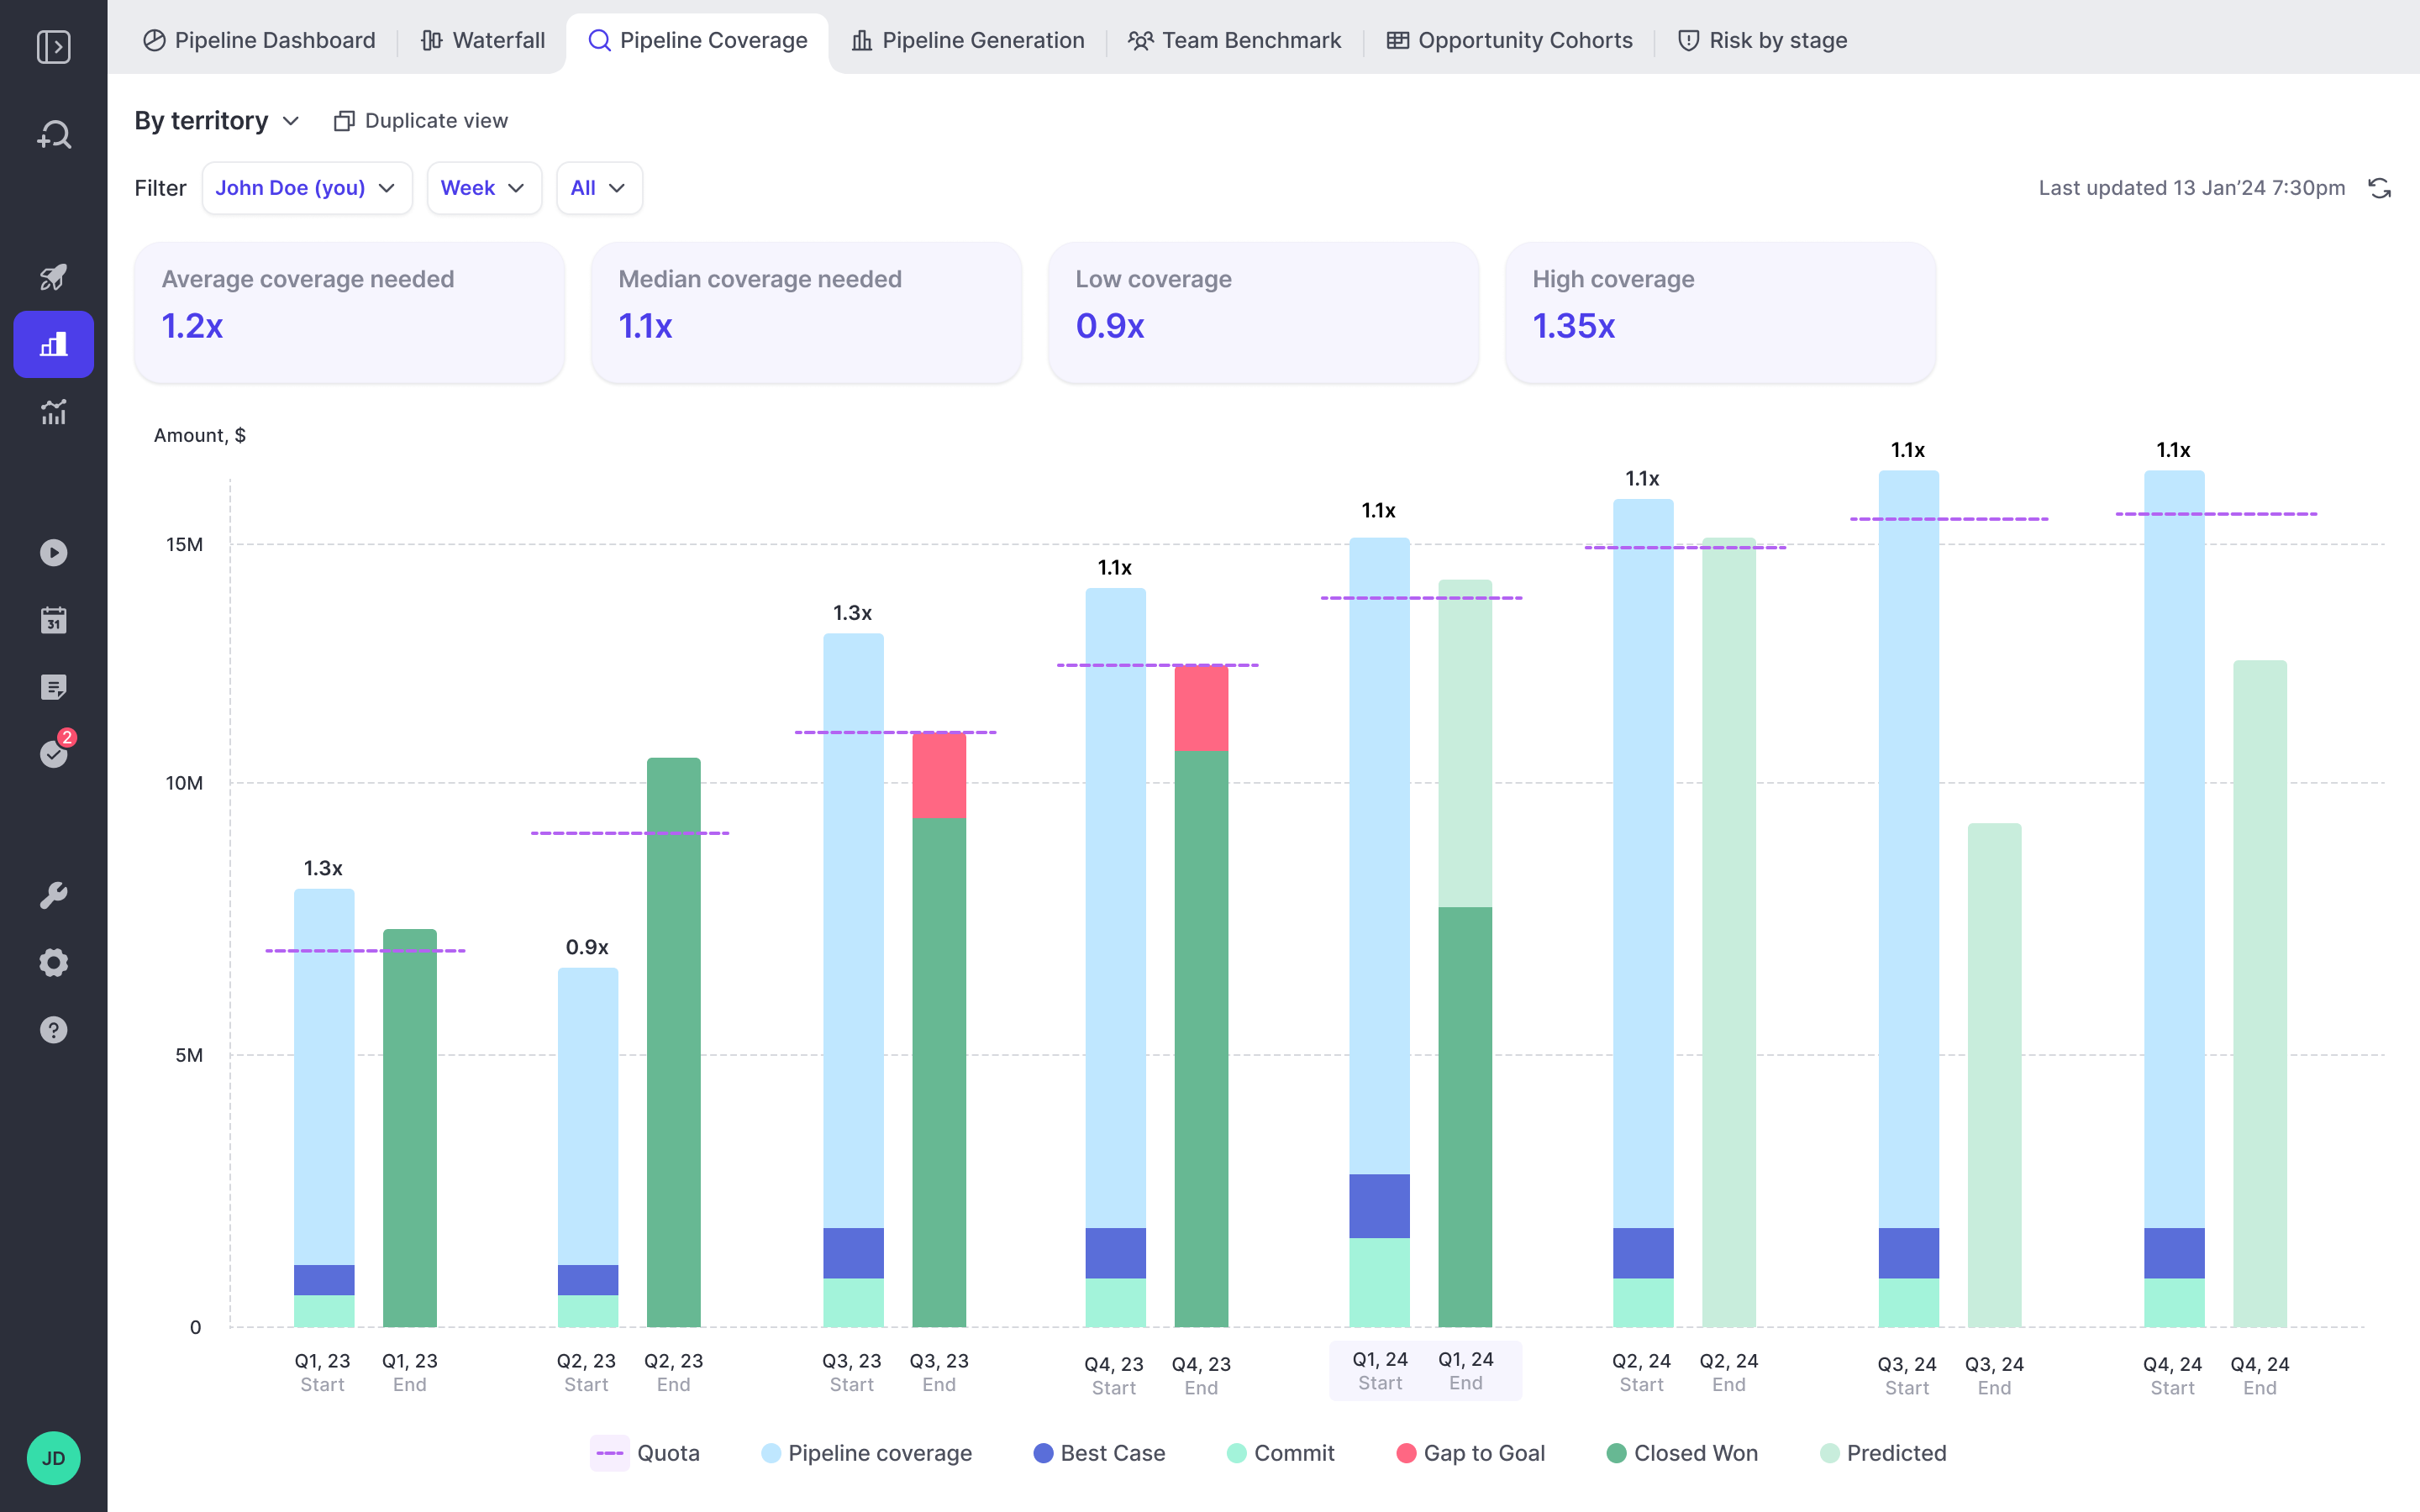
Task: Click the Q4, 24 Start pipeline bar
Action: pos(2174,849)
